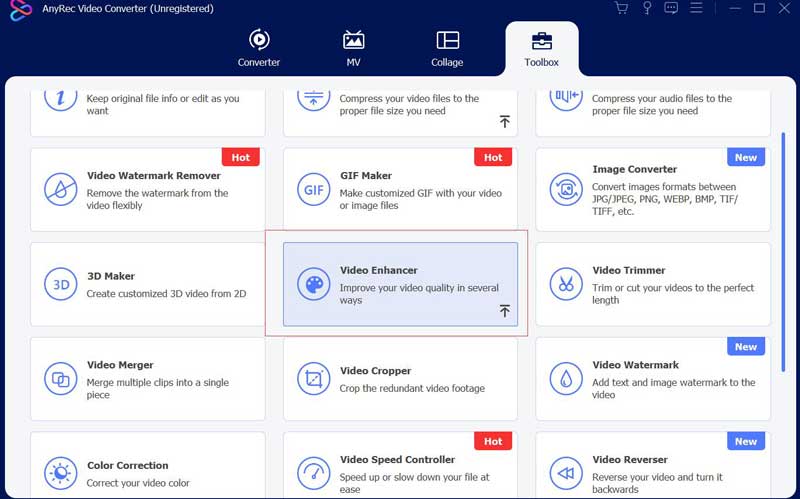Open the Image Converter title

634,169
